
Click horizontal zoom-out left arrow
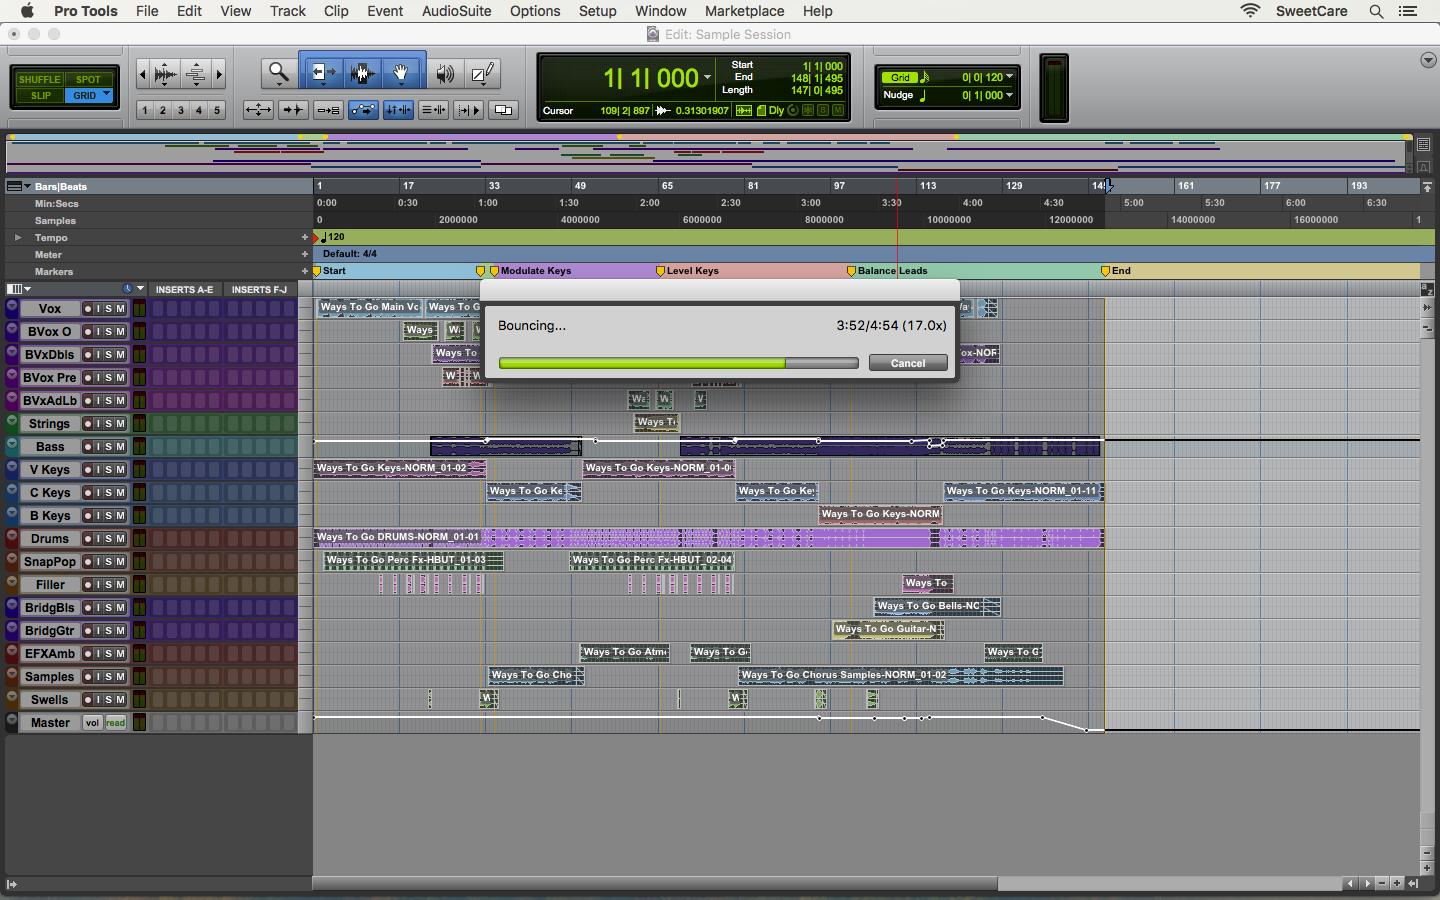[142, 74]
